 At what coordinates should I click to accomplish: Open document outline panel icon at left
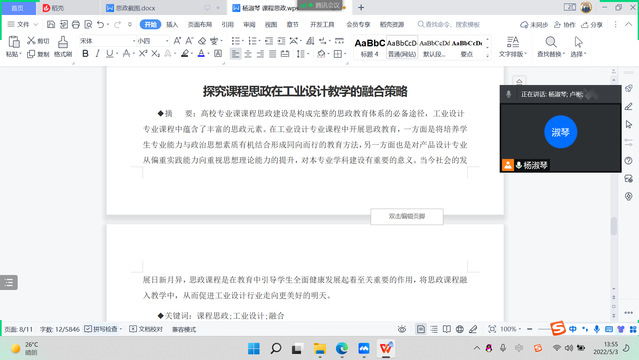point(9,282)
